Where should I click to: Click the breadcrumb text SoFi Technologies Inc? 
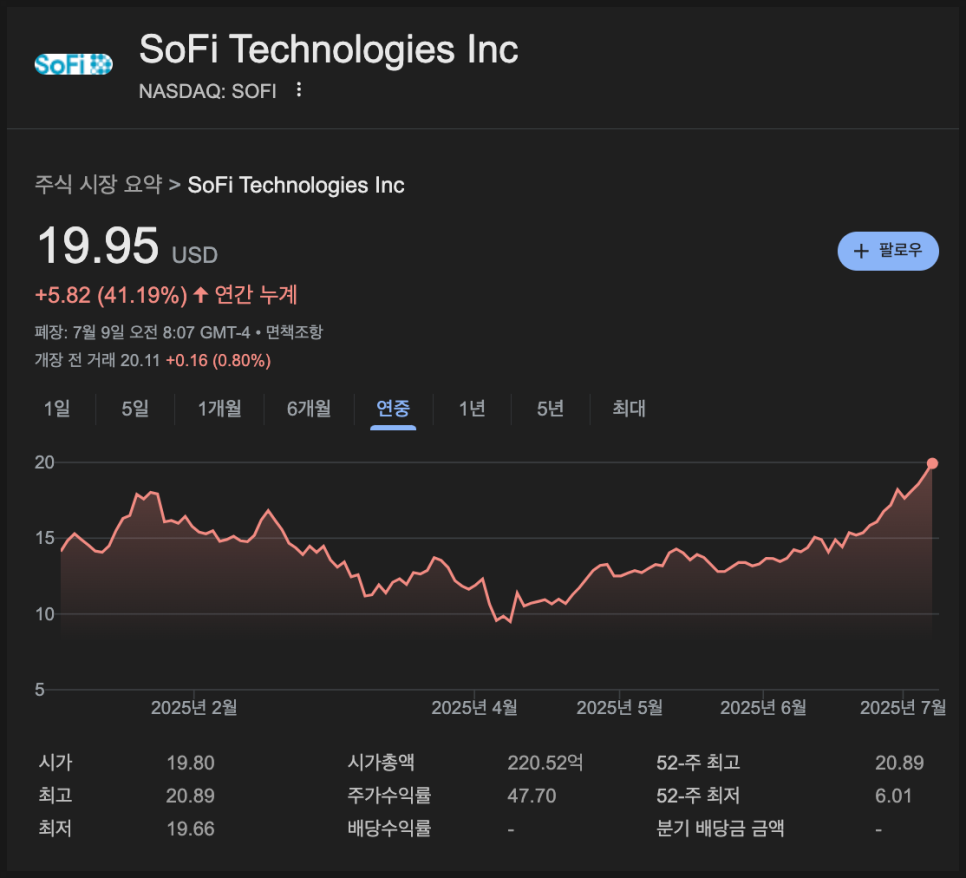point(296,185)
